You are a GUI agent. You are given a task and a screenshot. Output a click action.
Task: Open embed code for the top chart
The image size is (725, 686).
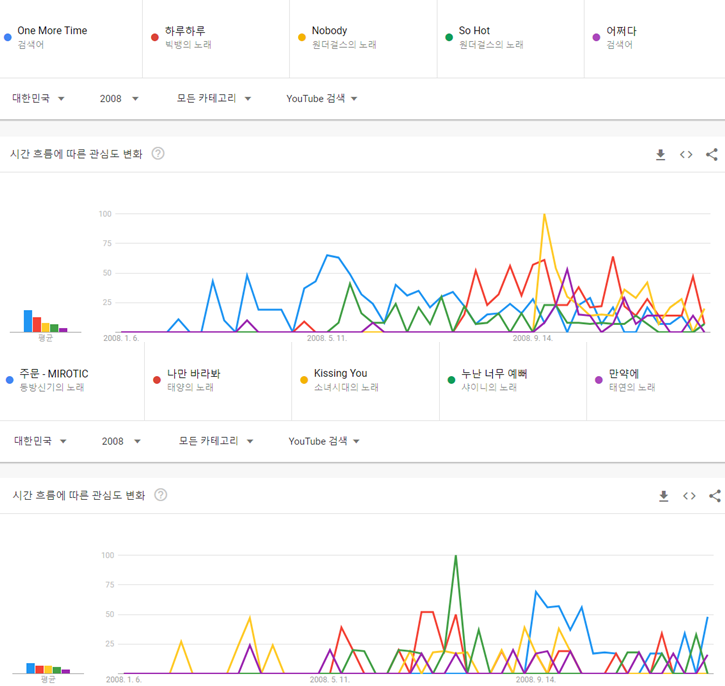(x=686, y=154)
